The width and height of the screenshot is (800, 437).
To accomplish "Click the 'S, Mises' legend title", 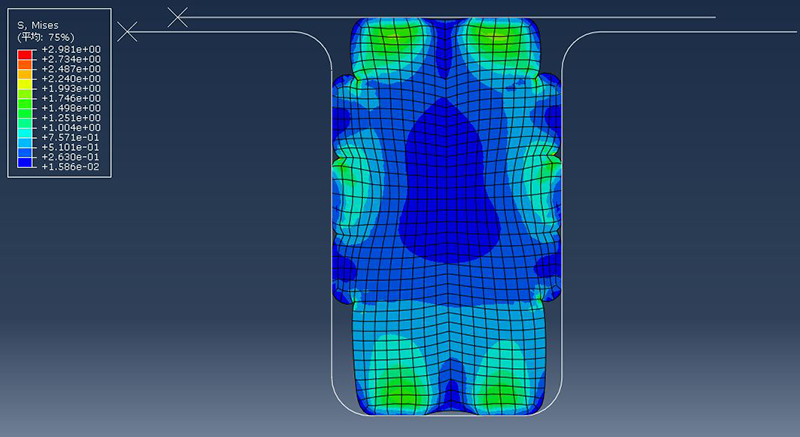I will (40, 25).
